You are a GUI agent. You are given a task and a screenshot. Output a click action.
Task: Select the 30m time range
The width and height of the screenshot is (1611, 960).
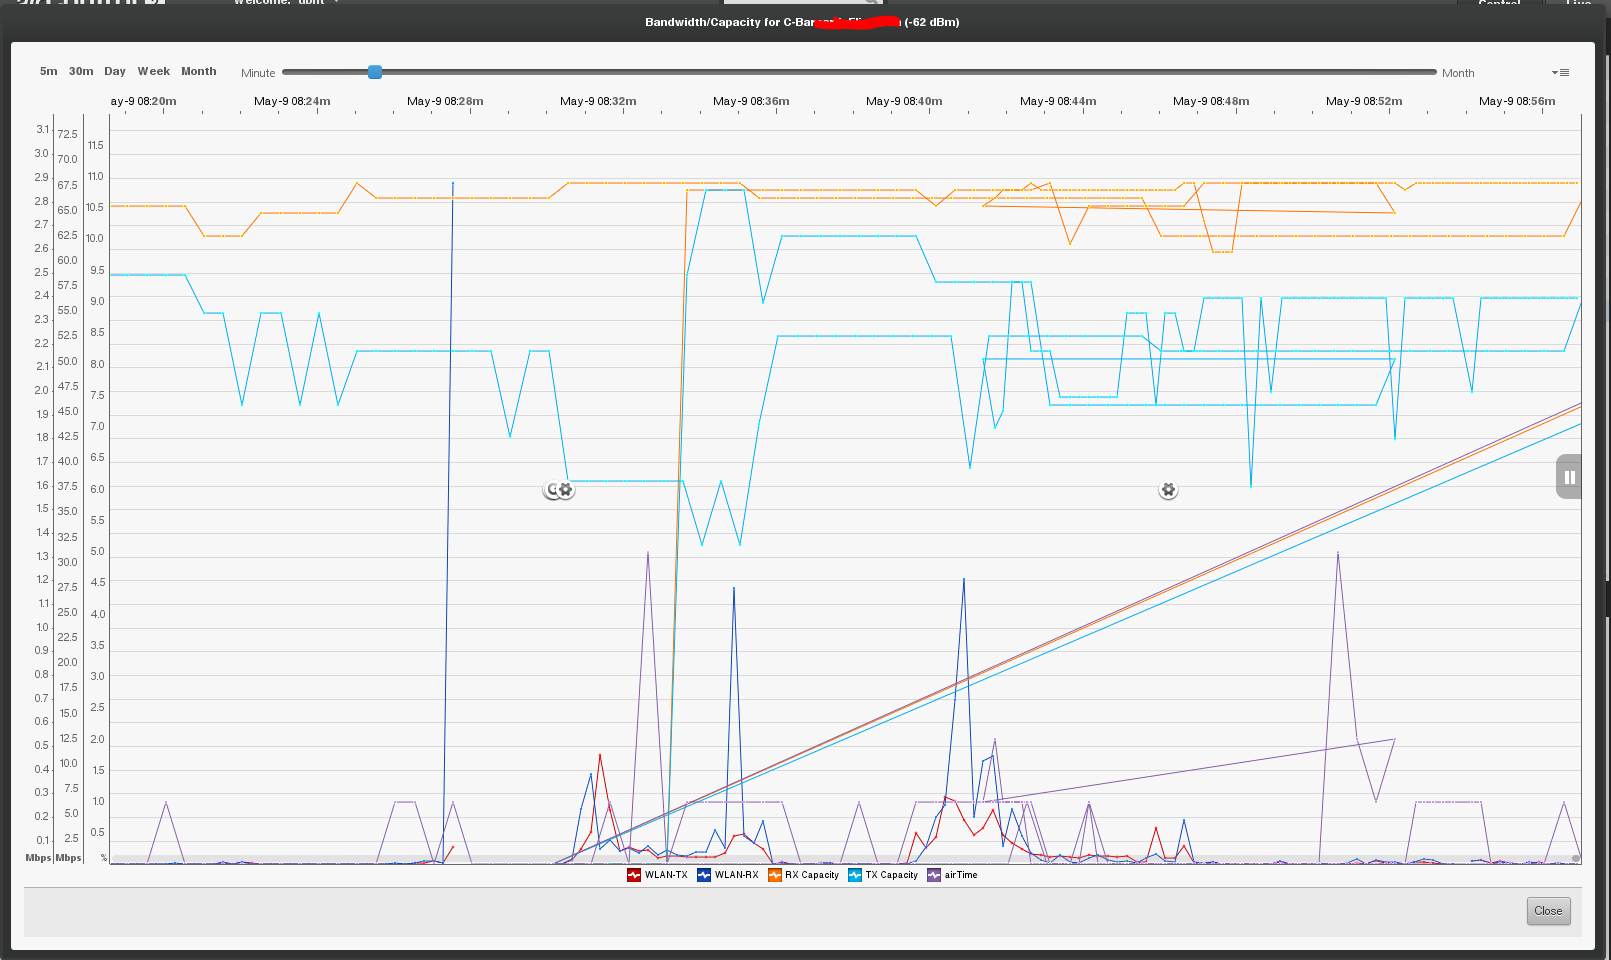(81, 72)
